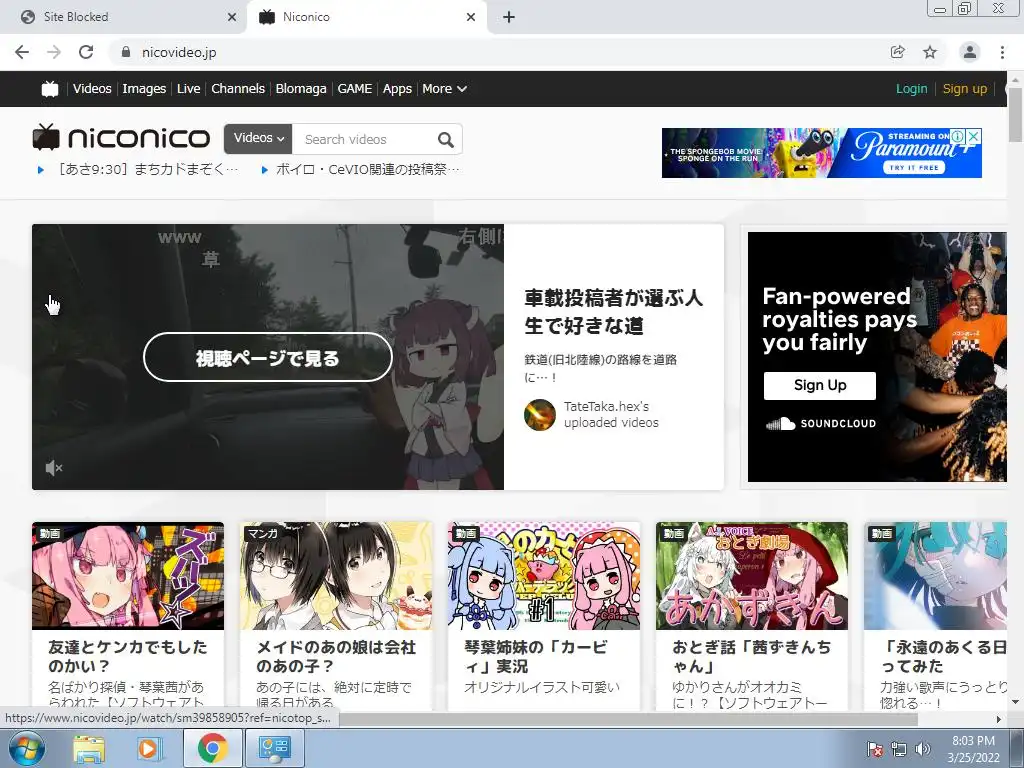Image resolution: width=1024 pixels, height=768 pixels.
Task: Click the Sign up link
Action: 965,89
